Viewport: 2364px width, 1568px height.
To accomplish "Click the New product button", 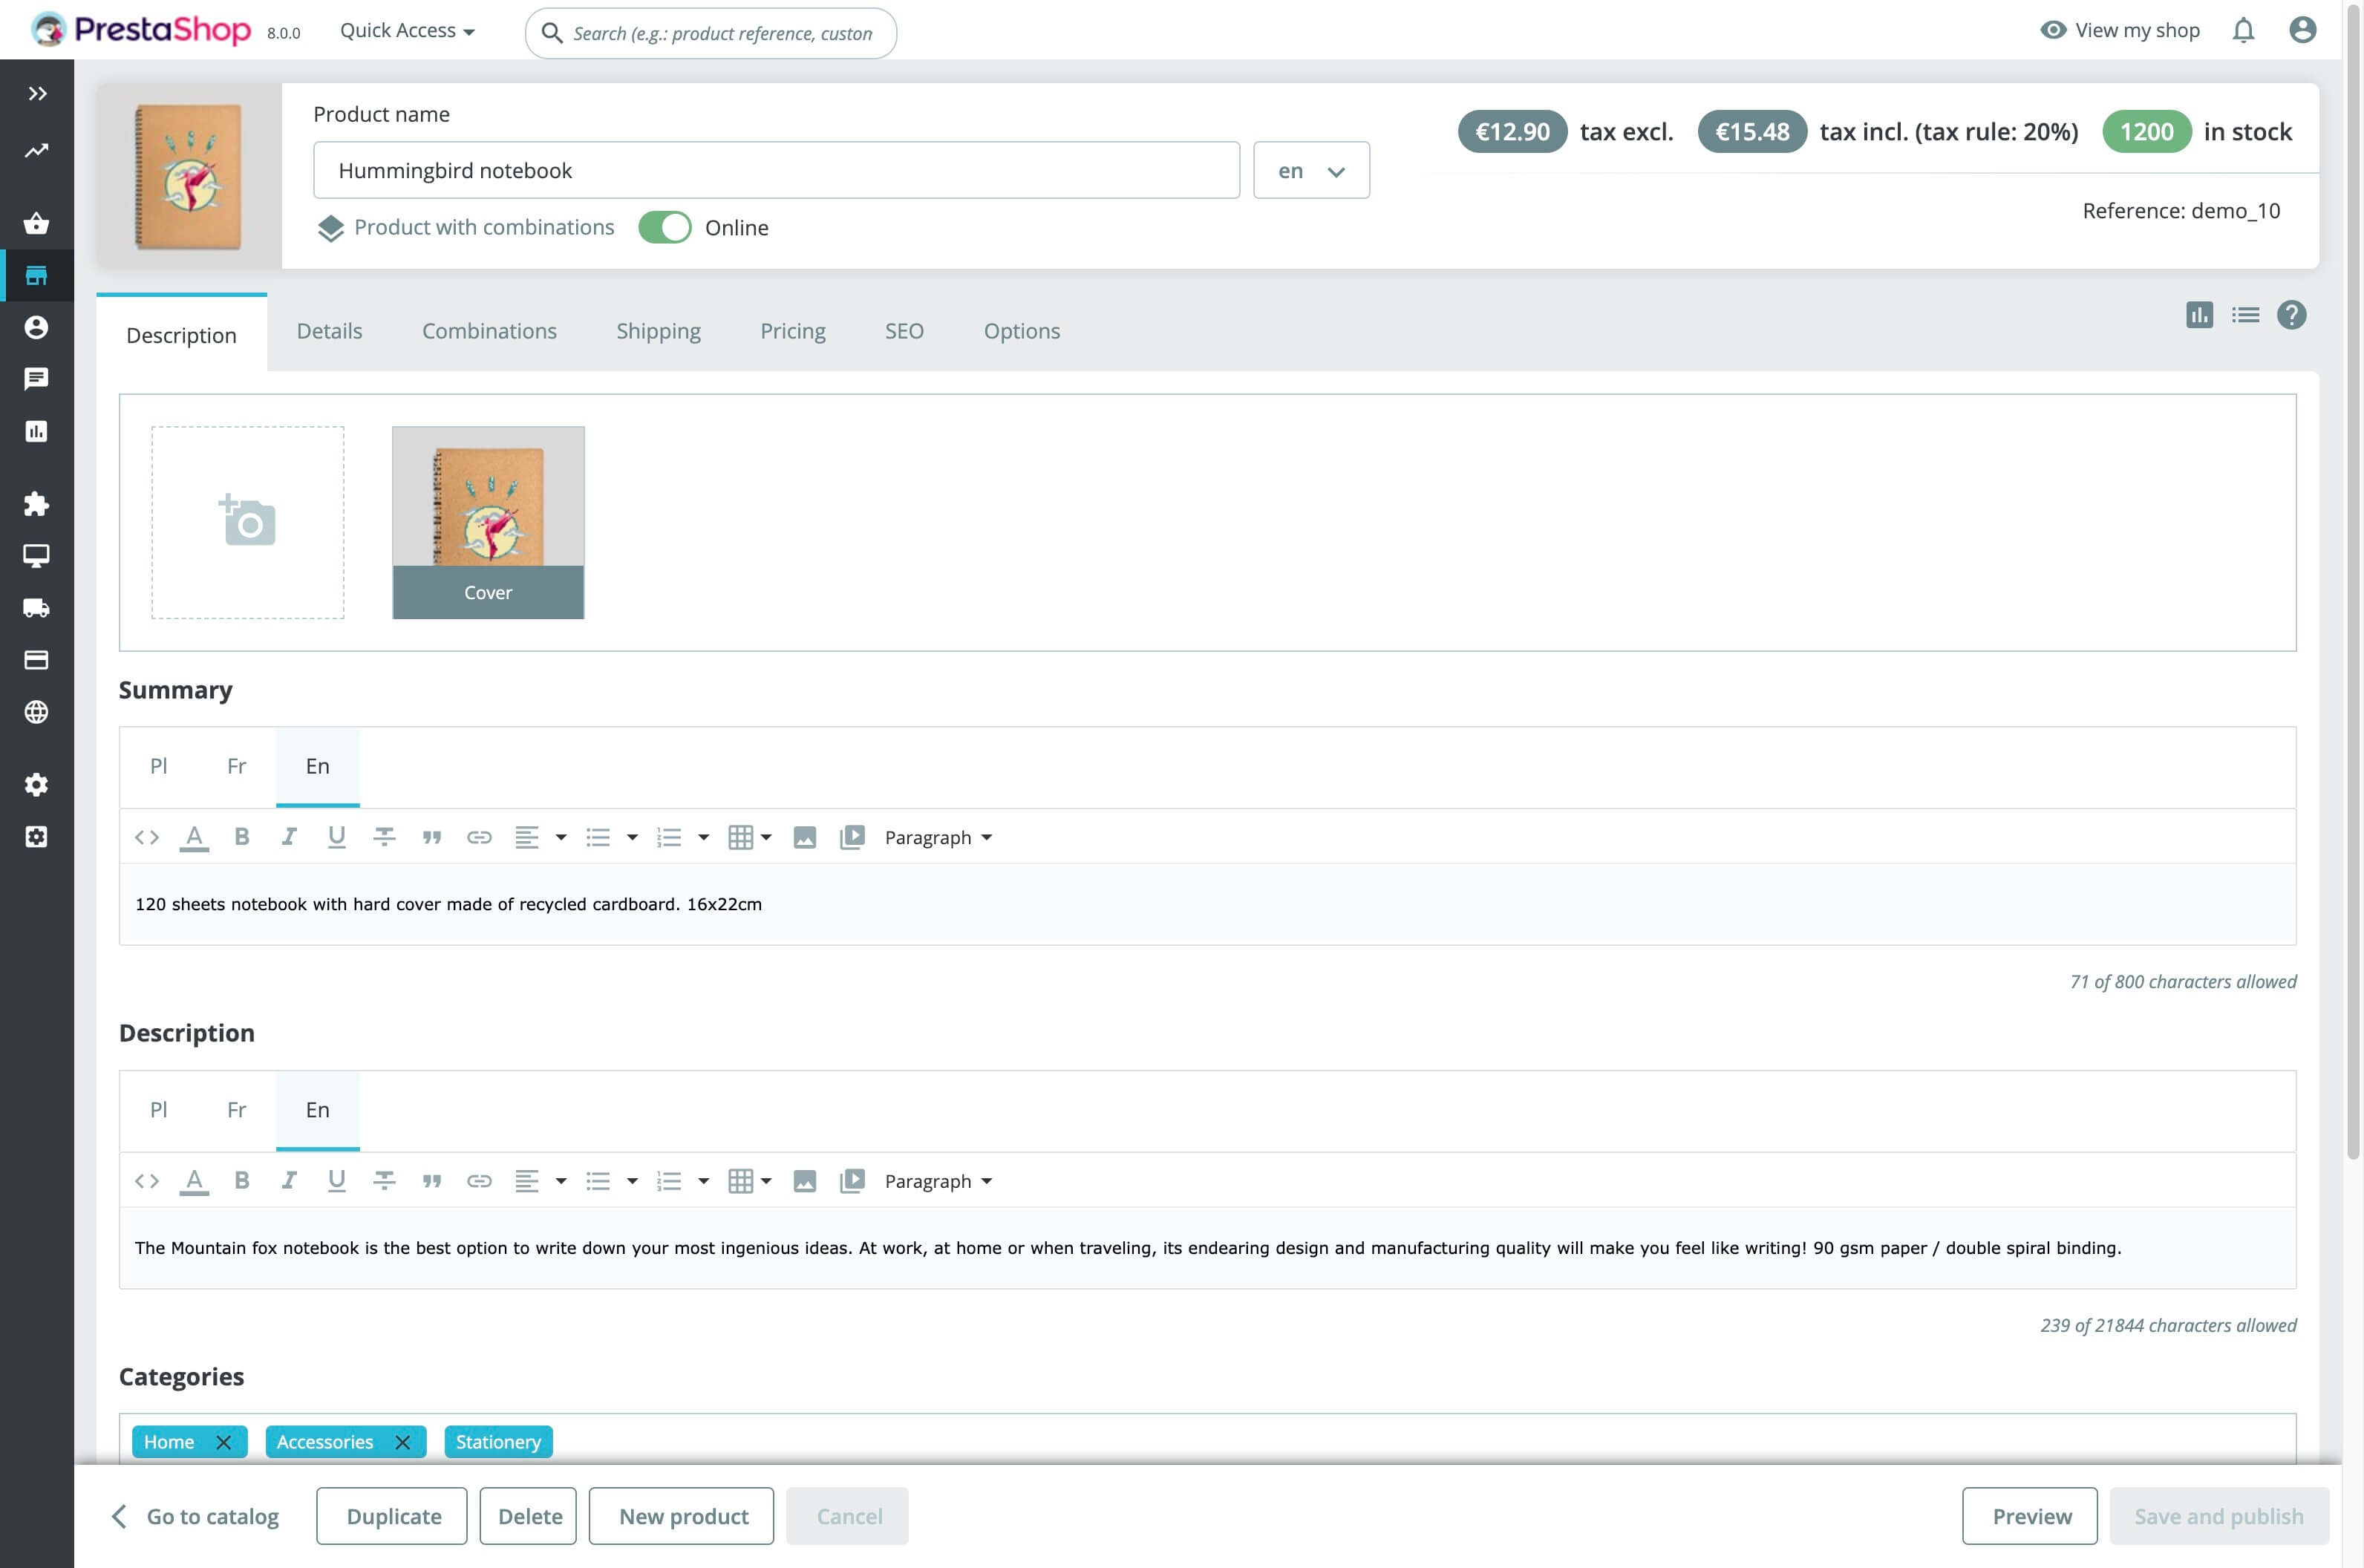I will coord(682,1516).
